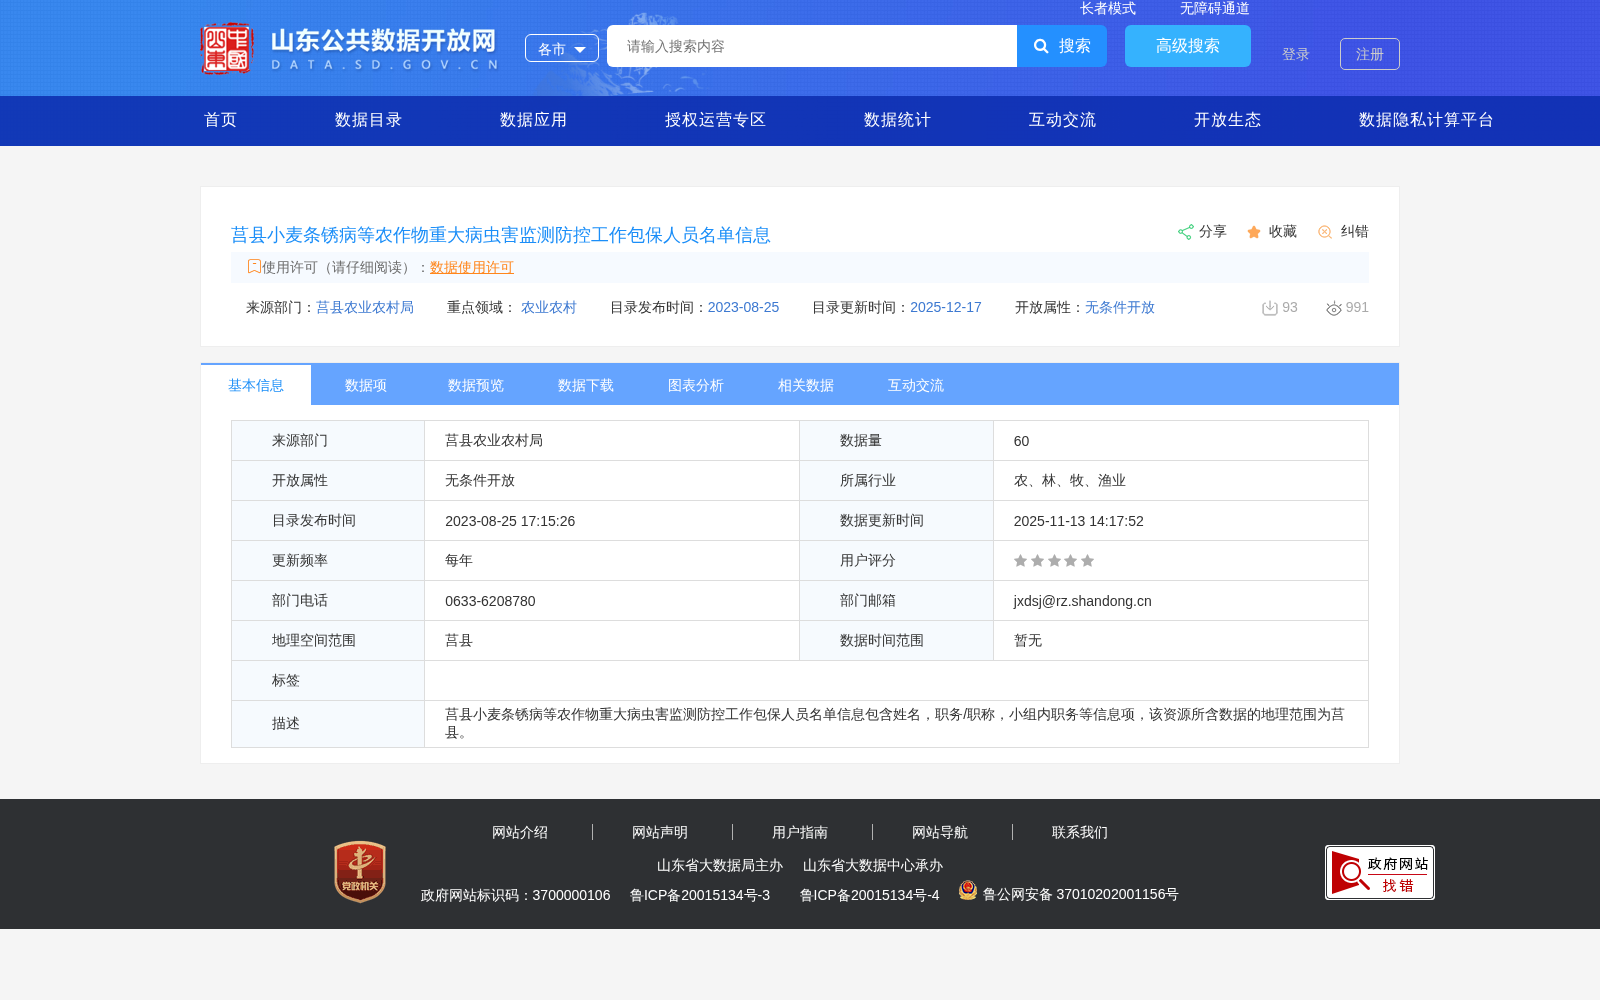Image resolution: width=1600 pixels, height=1000 pixels.
Task: Click the 2025-12-17 catalog update date
Action: tap(946, 307)
